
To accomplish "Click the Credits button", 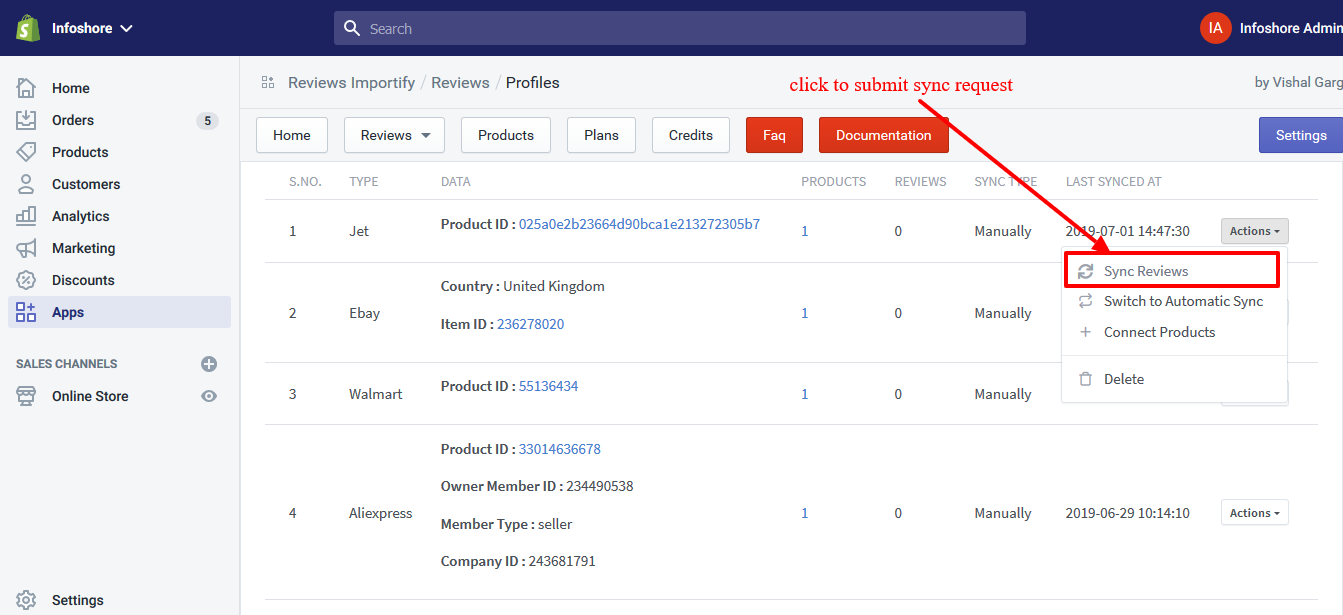I will 691,135.
